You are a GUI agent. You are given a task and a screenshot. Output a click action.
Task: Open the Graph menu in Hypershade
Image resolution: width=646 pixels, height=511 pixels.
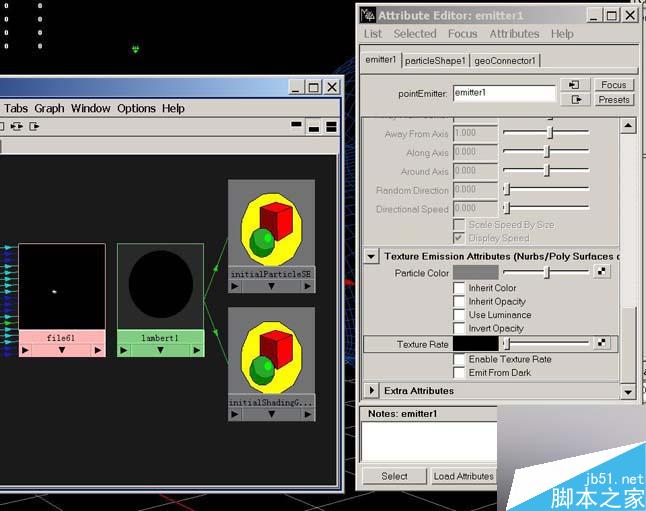click(x=49, y=108)
